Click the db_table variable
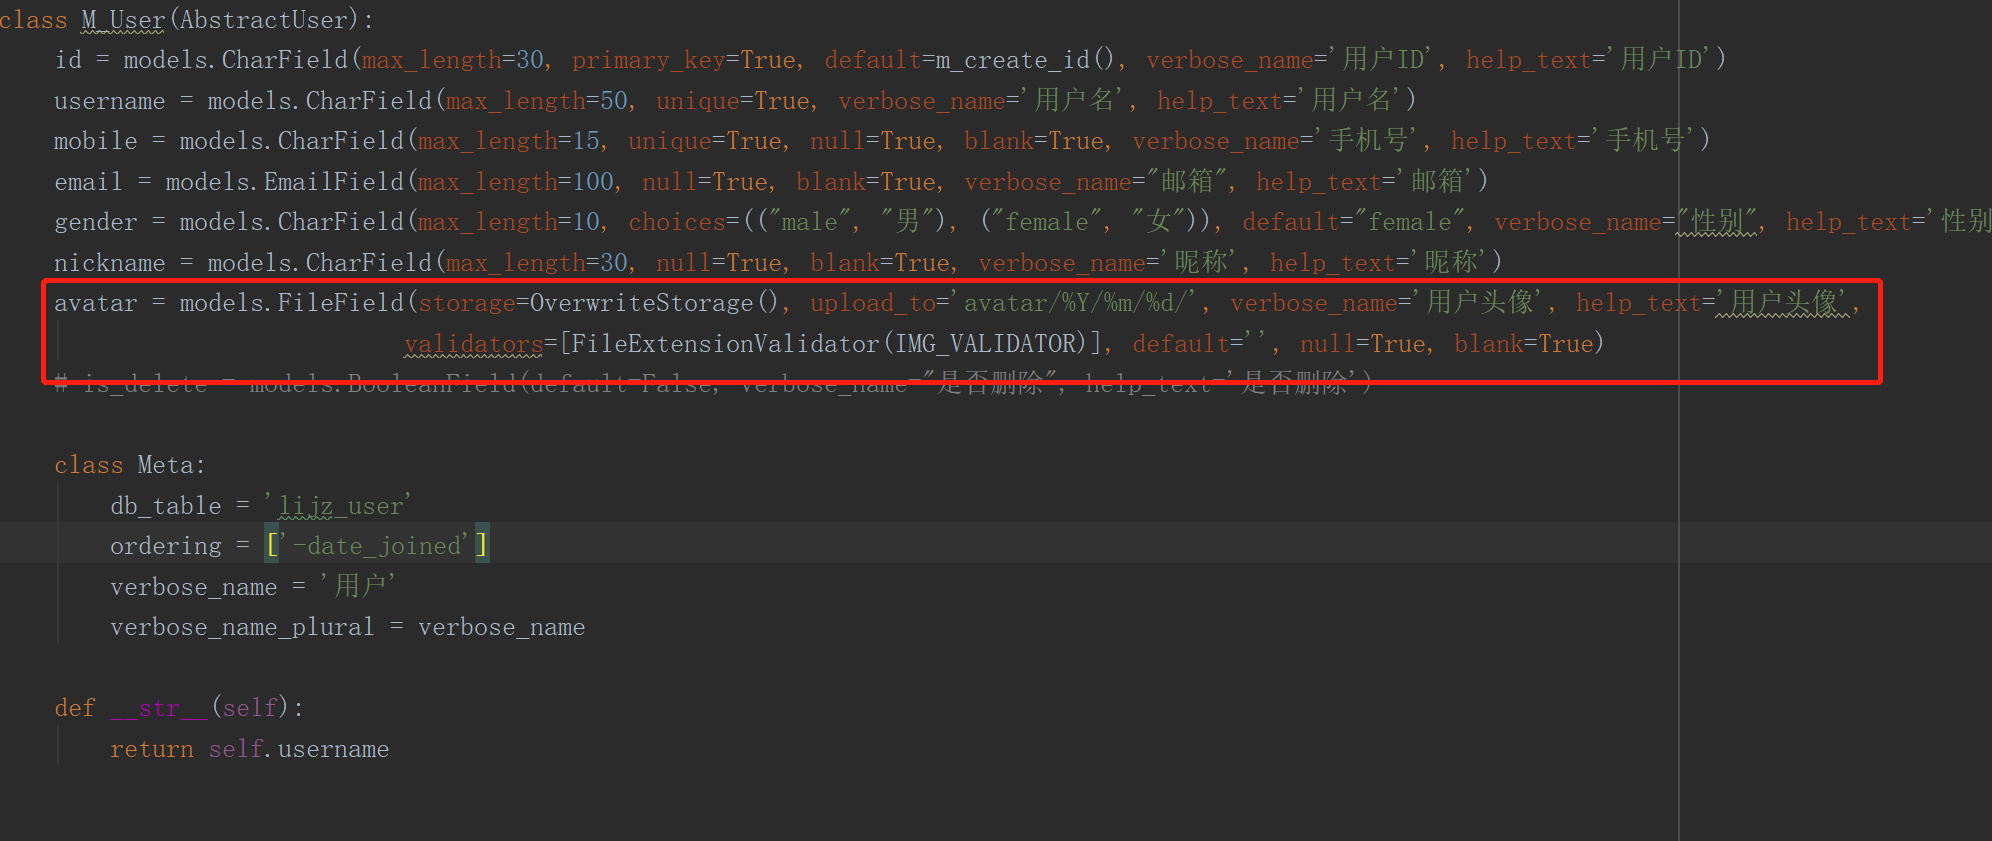This screenshot has width=1992, height=841. coord(165,506)
